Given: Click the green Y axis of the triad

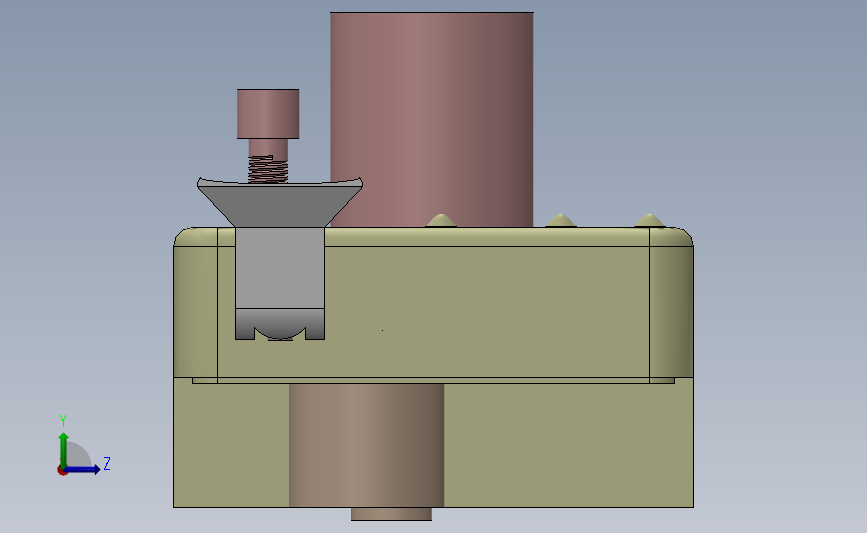Looking at the screenshot, I should [64, 449].
